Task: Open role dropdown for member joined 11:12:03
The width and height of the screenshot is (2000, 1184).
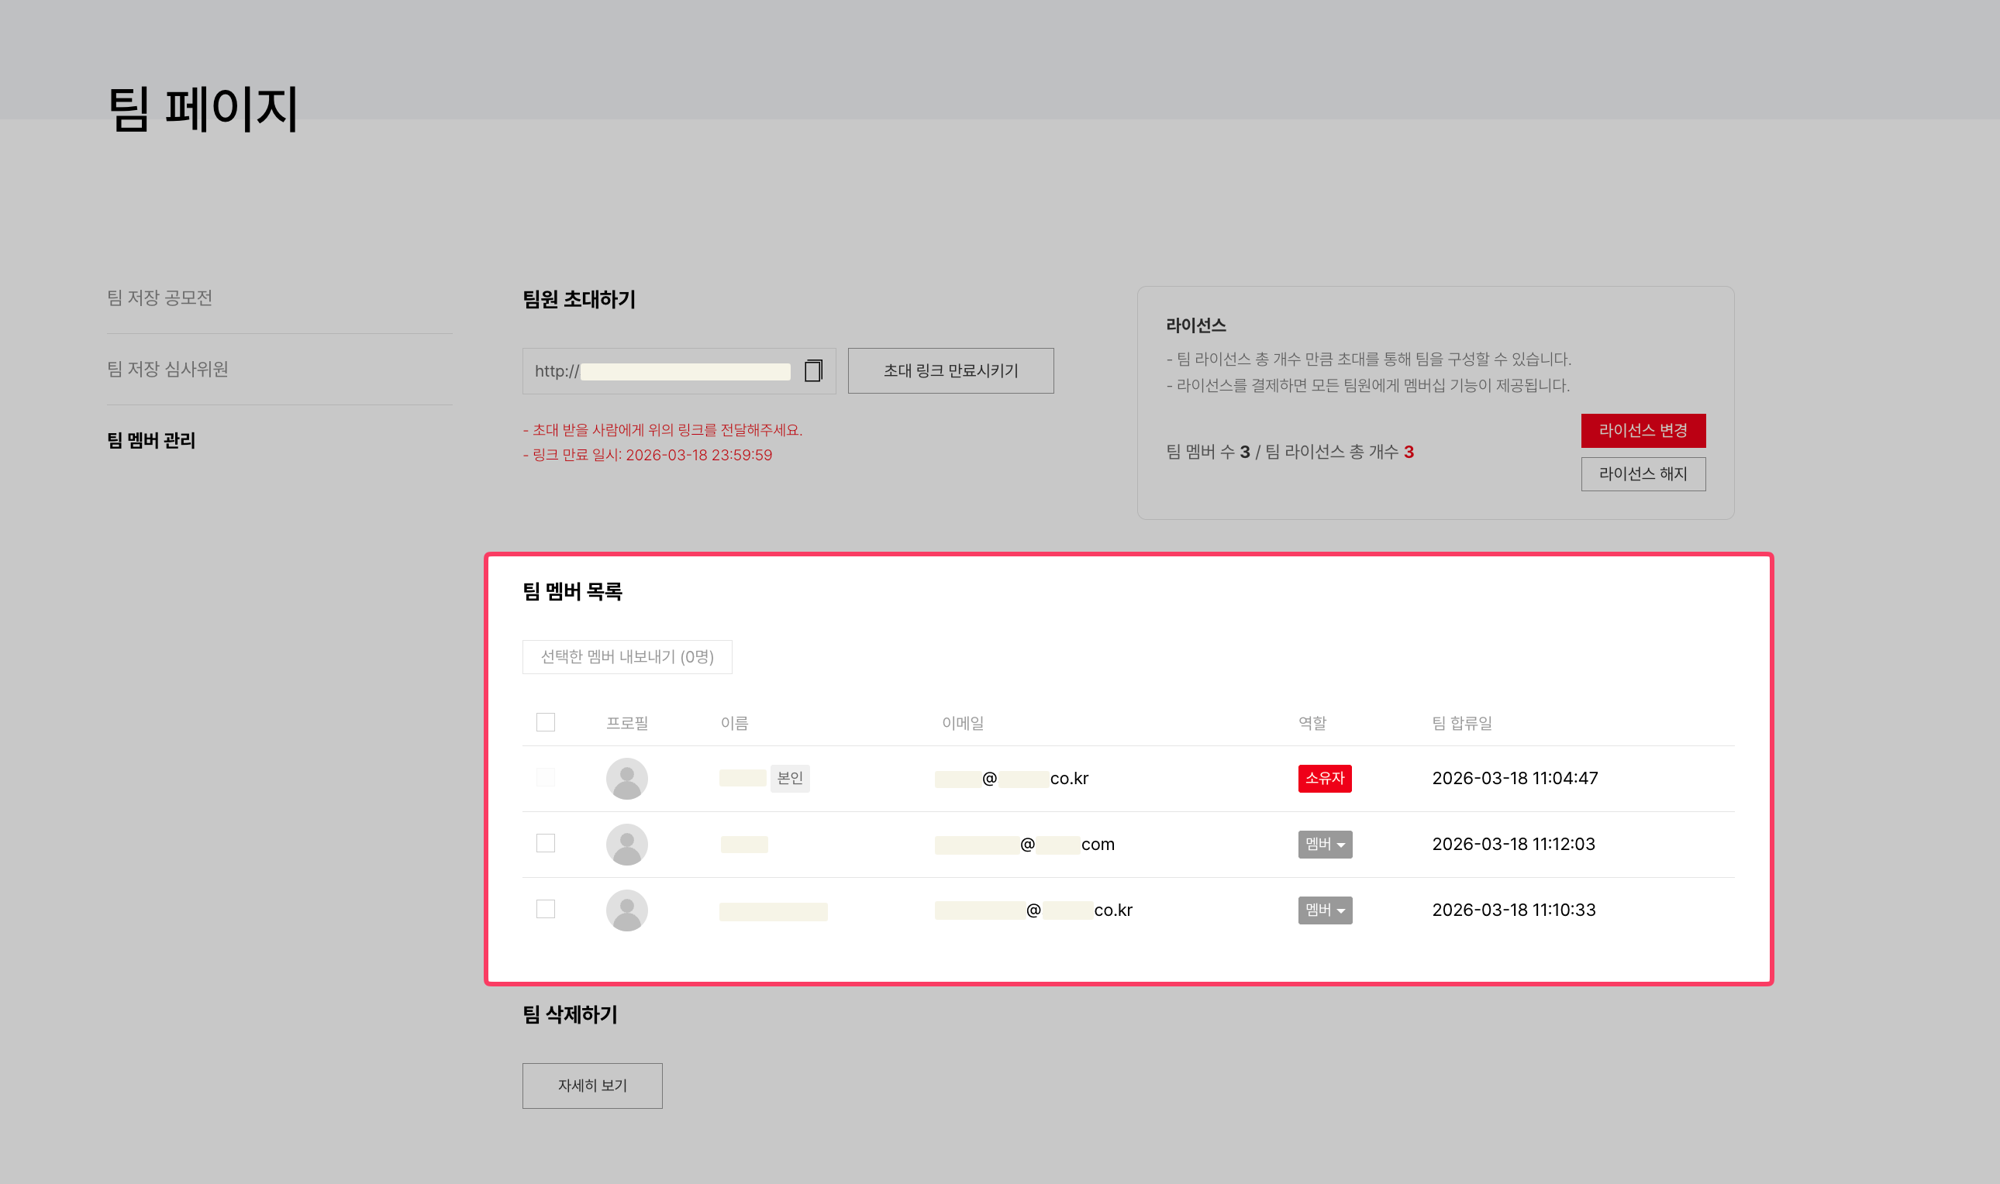Action: (x=1325, y=845)
